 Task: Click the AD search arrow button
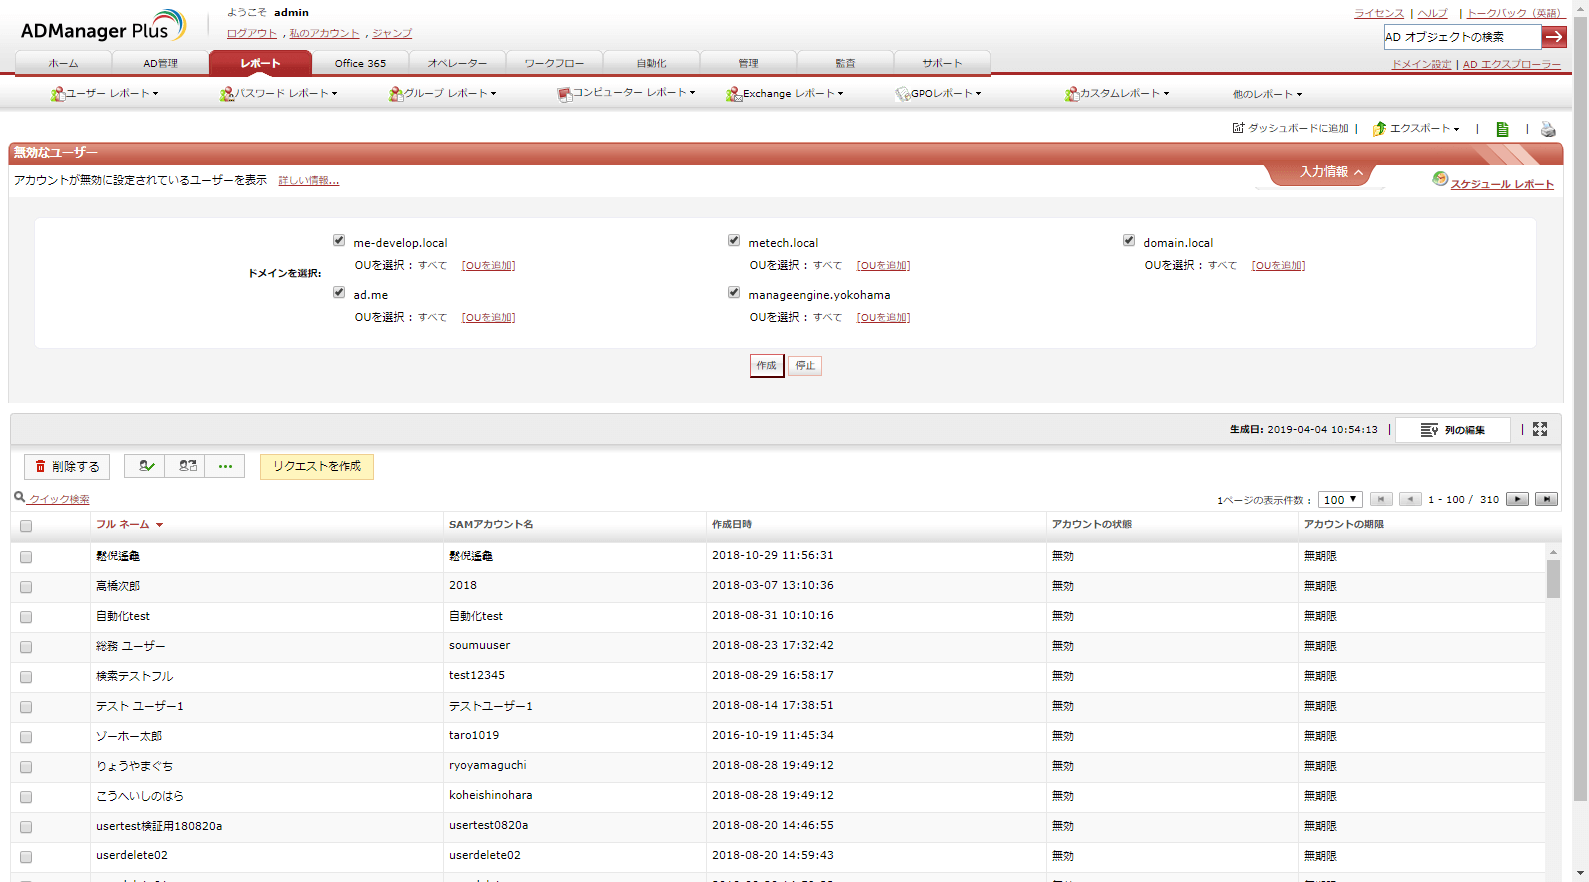tap(1554, 37)
